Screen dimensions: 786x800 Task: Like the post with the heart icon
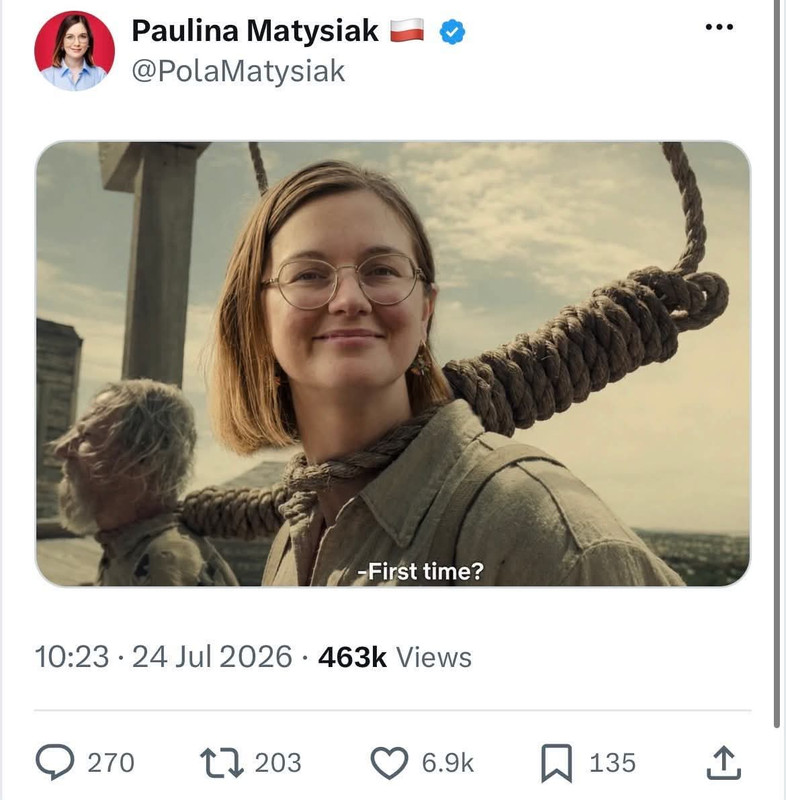[x=389, y=763]
